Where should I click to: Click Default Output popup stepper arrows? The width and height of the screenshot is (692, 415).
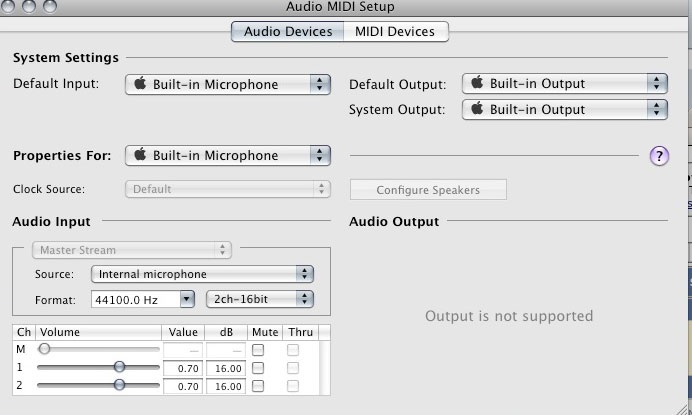657,83
